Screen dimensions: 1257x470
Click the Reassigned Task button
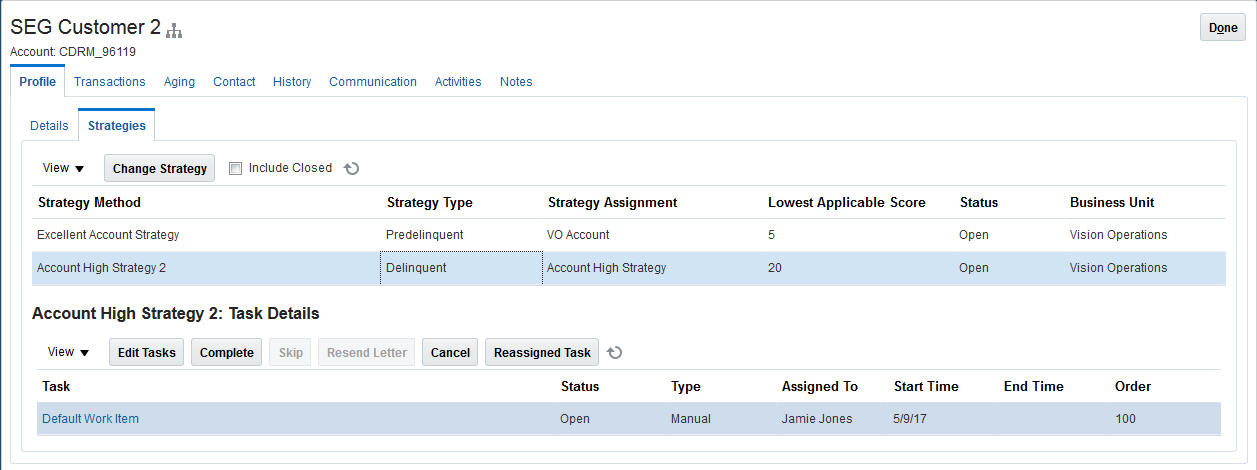(542, 352)
